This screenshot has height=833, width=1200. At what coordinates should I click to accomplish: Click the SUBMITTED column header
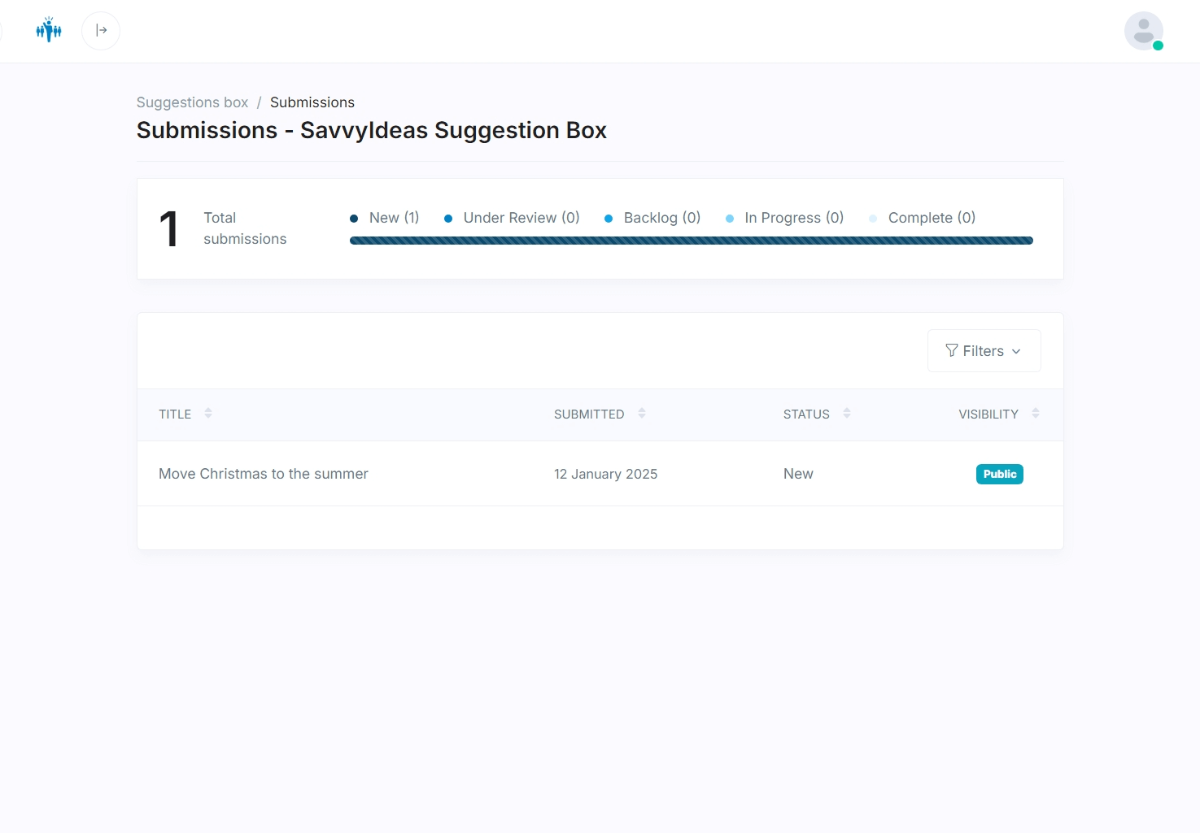pos(589,414)
